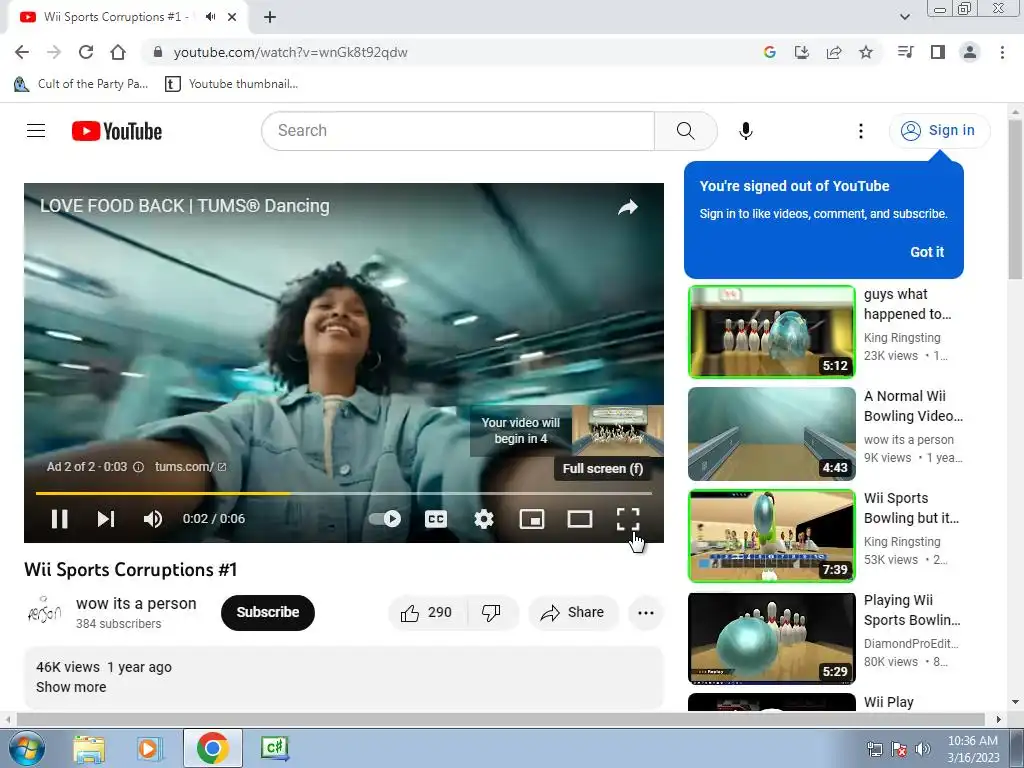1024x768 pixels.
Task: Open tab search dropdown chevron
Action: pos(904,17)
